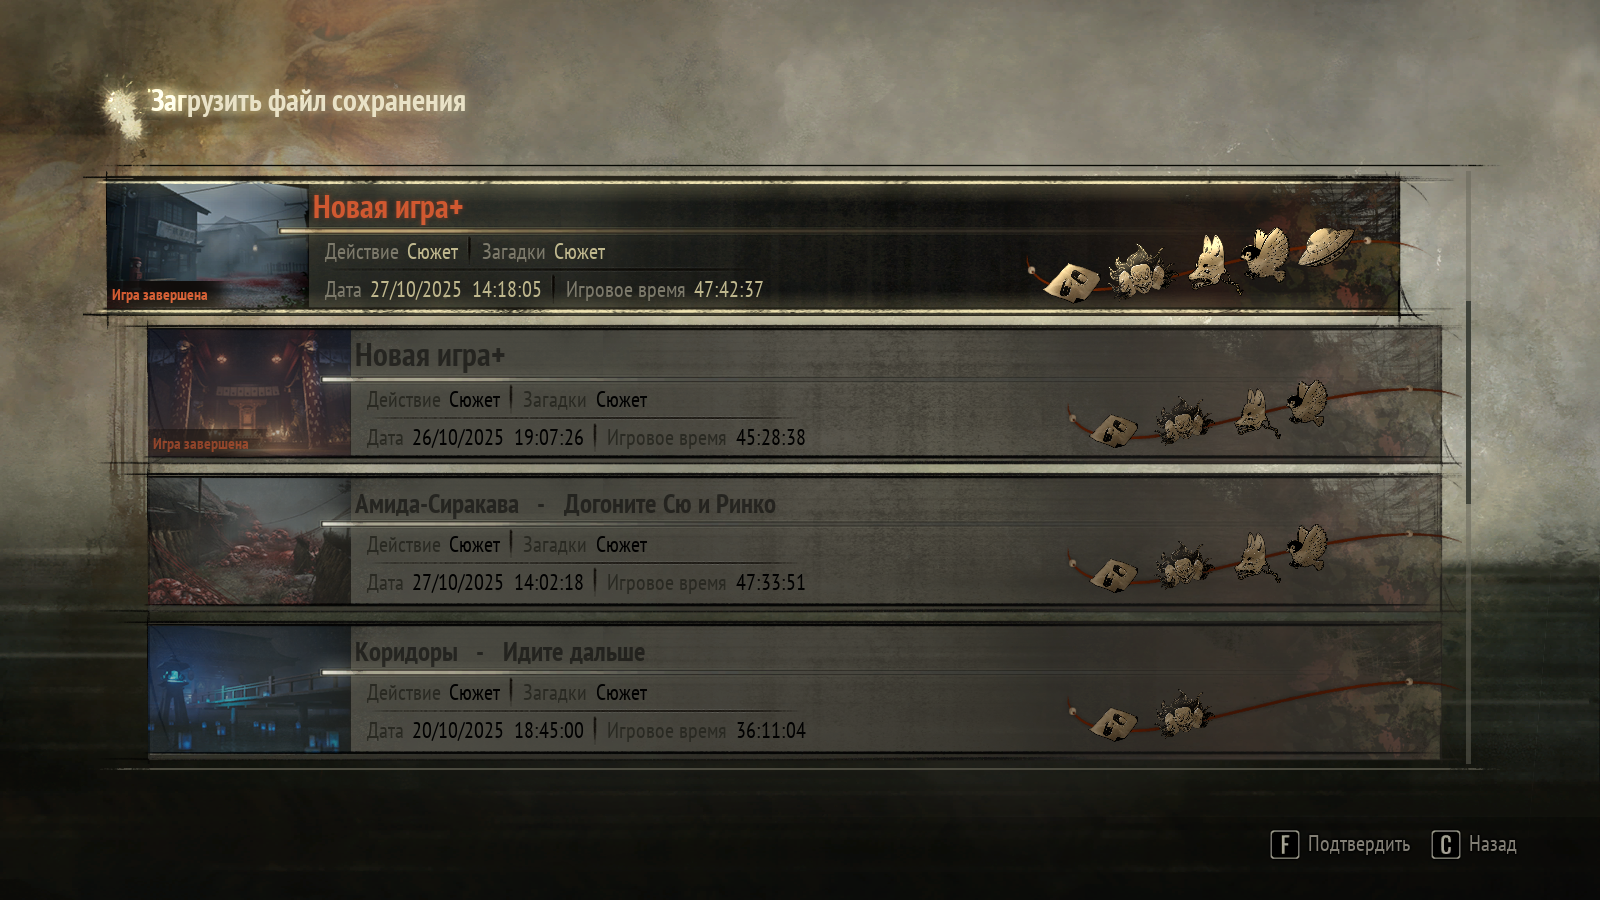Click the fox mask charm in the top save
This screenshot has height=900, width=1600.
(x=1210, y=262)
